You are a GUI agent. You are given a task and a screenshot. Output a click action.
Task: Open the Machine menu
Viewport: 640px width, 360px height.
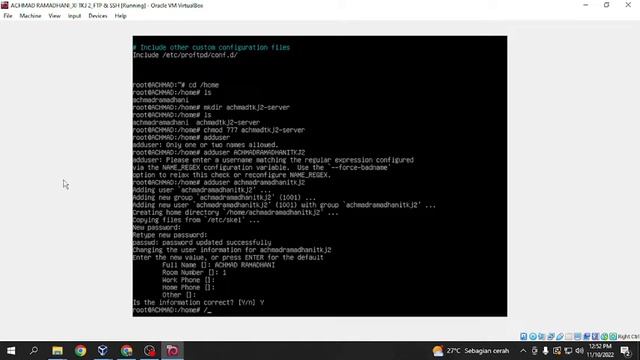(30, 16)
